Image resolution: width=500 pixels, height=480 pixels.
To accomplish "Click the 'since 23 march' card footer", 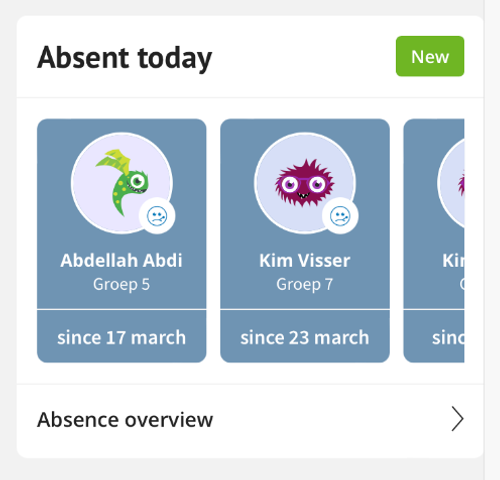I will (305, 337).
